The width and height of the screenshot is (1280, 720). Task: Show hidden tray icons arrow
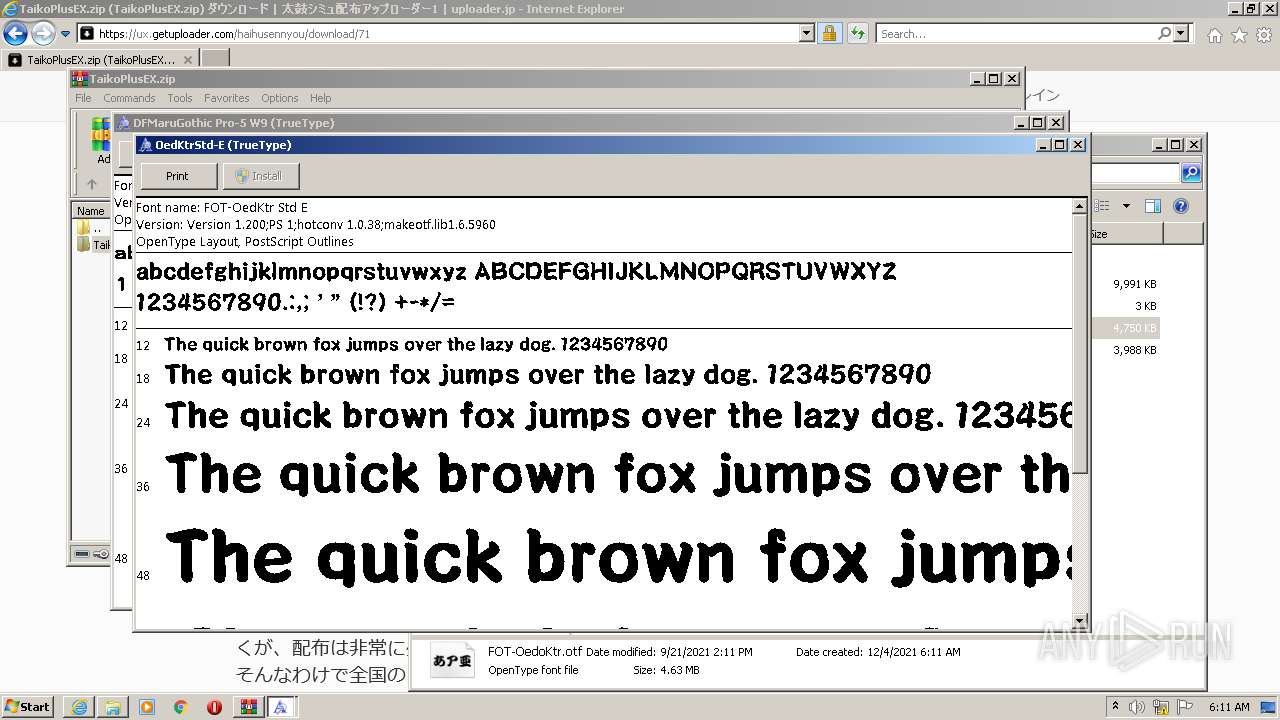[x=1116, y=706]
